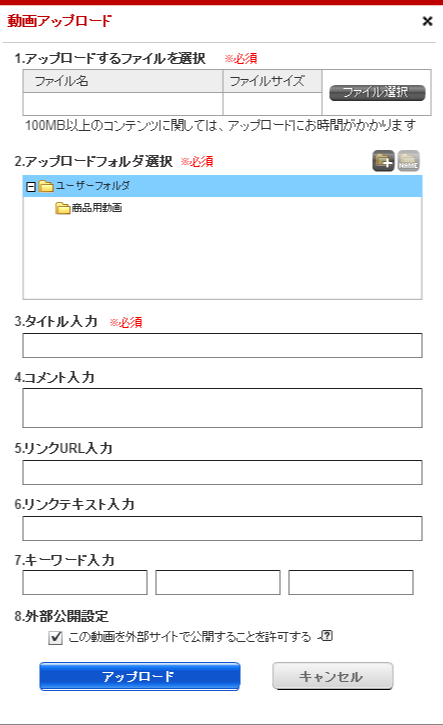This screenshot has height=725, width=443.
Task: Click the ユーザーフォルダ folder icon
Action: pos(46,186)
